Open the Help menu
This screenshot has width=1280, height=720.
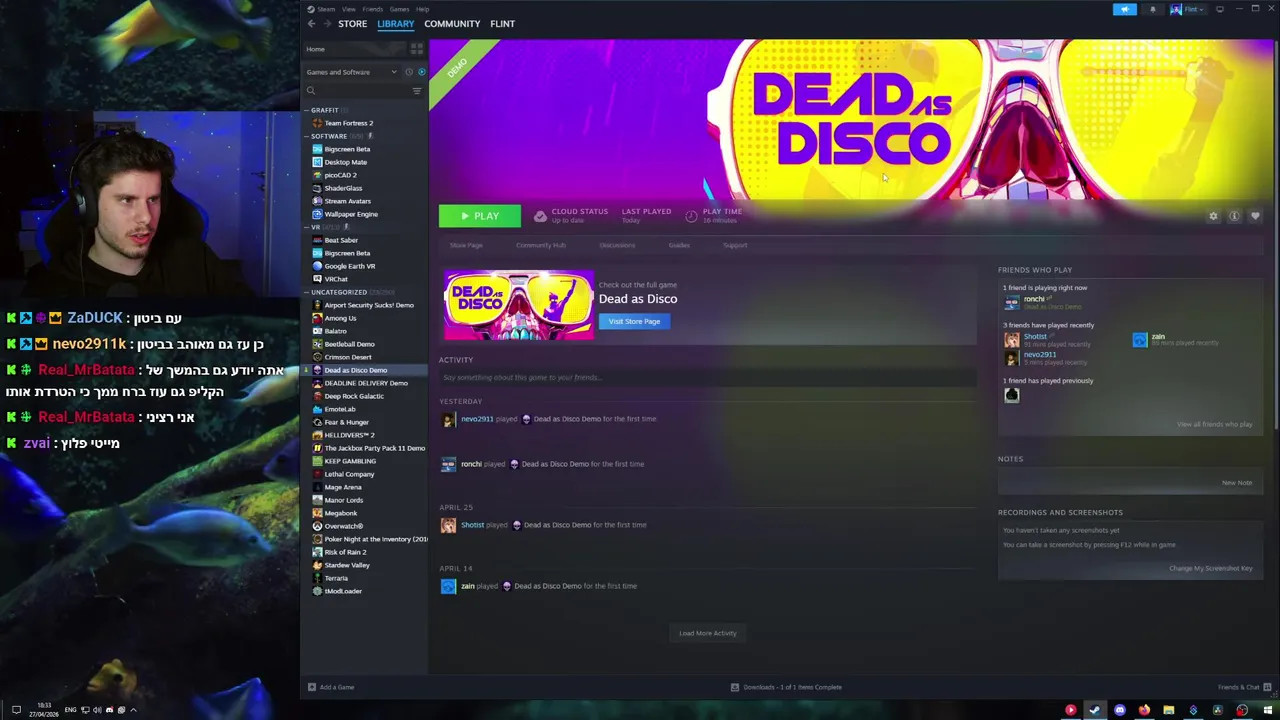tap(423, 9)
